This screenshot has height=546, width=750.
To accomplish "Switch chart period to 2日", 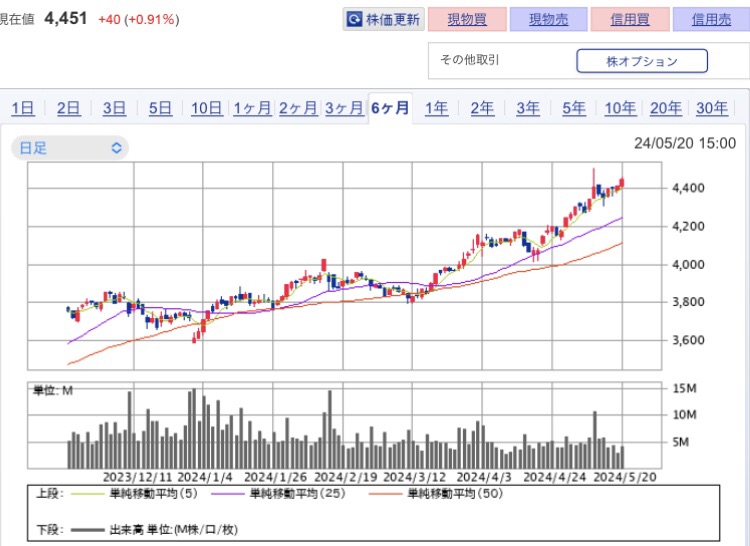I will click(x=68, y=108).
